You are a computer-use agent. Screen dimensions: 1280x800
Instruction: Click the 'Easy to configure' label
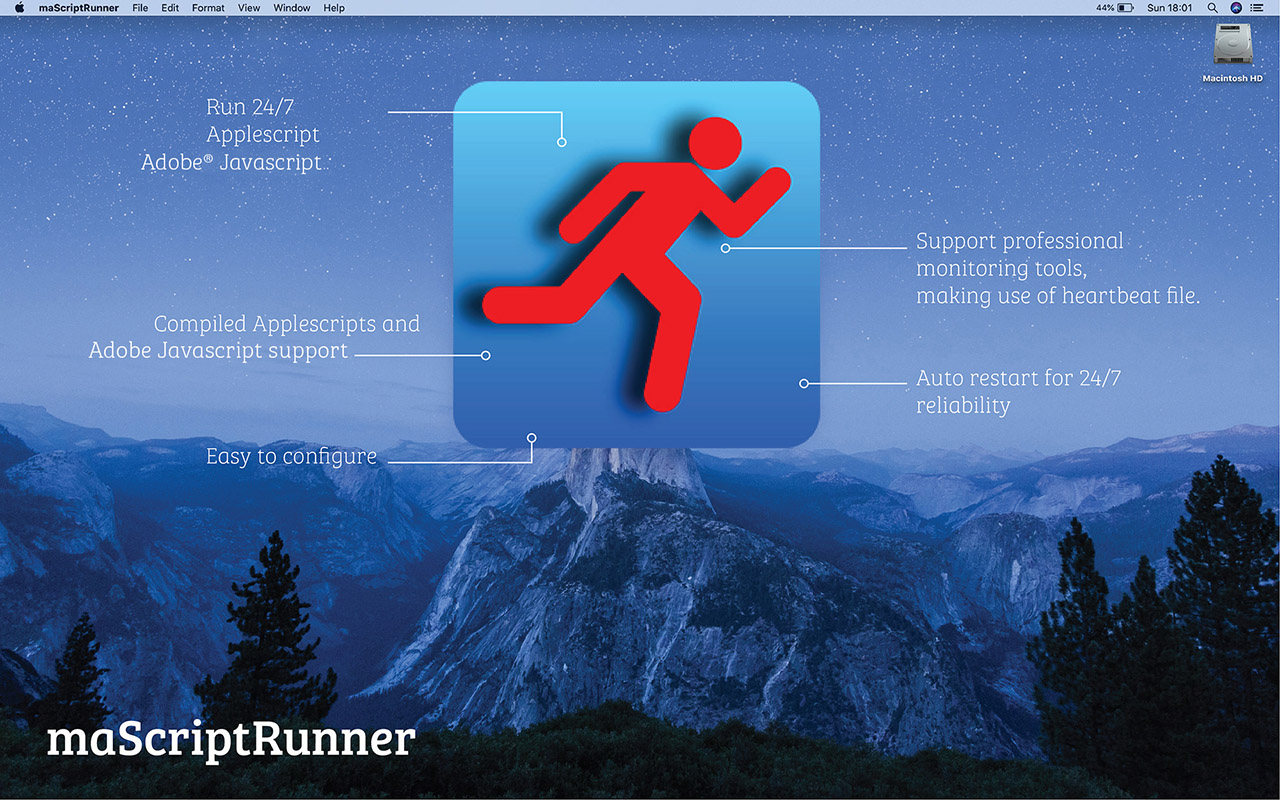tap(290, 456)
